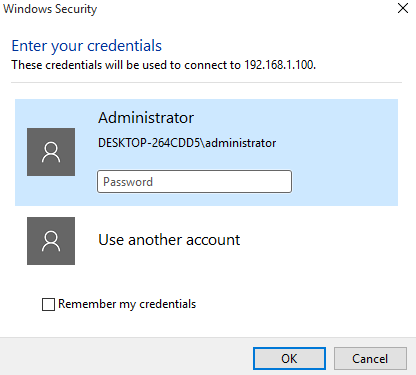
Task: Click the Enter your credentials heading
Action: coord(87,46)
